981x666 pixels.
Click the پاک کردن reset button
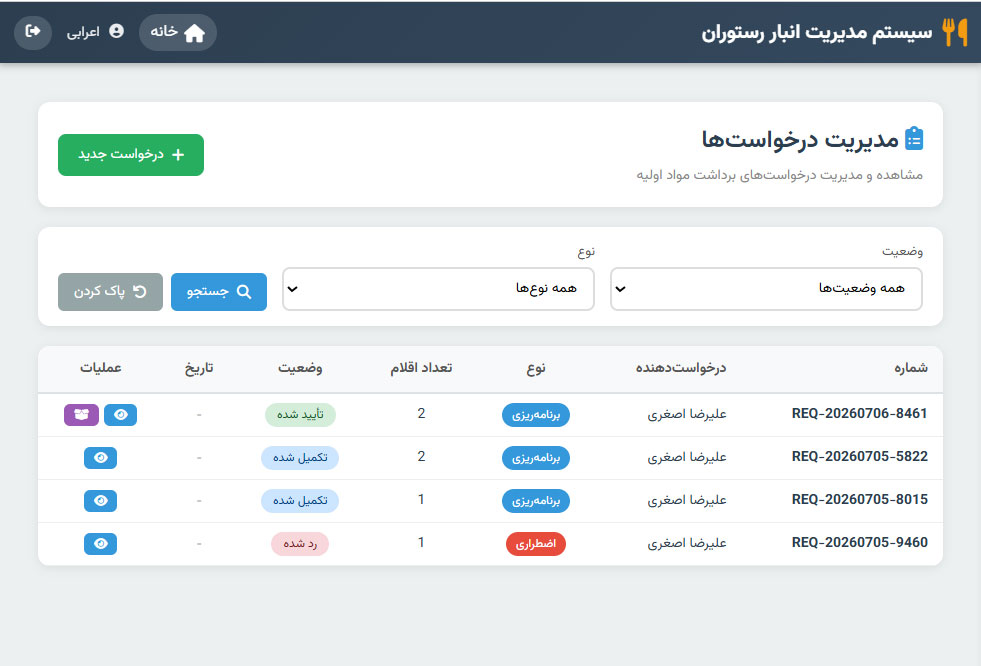tap(110, 291)
